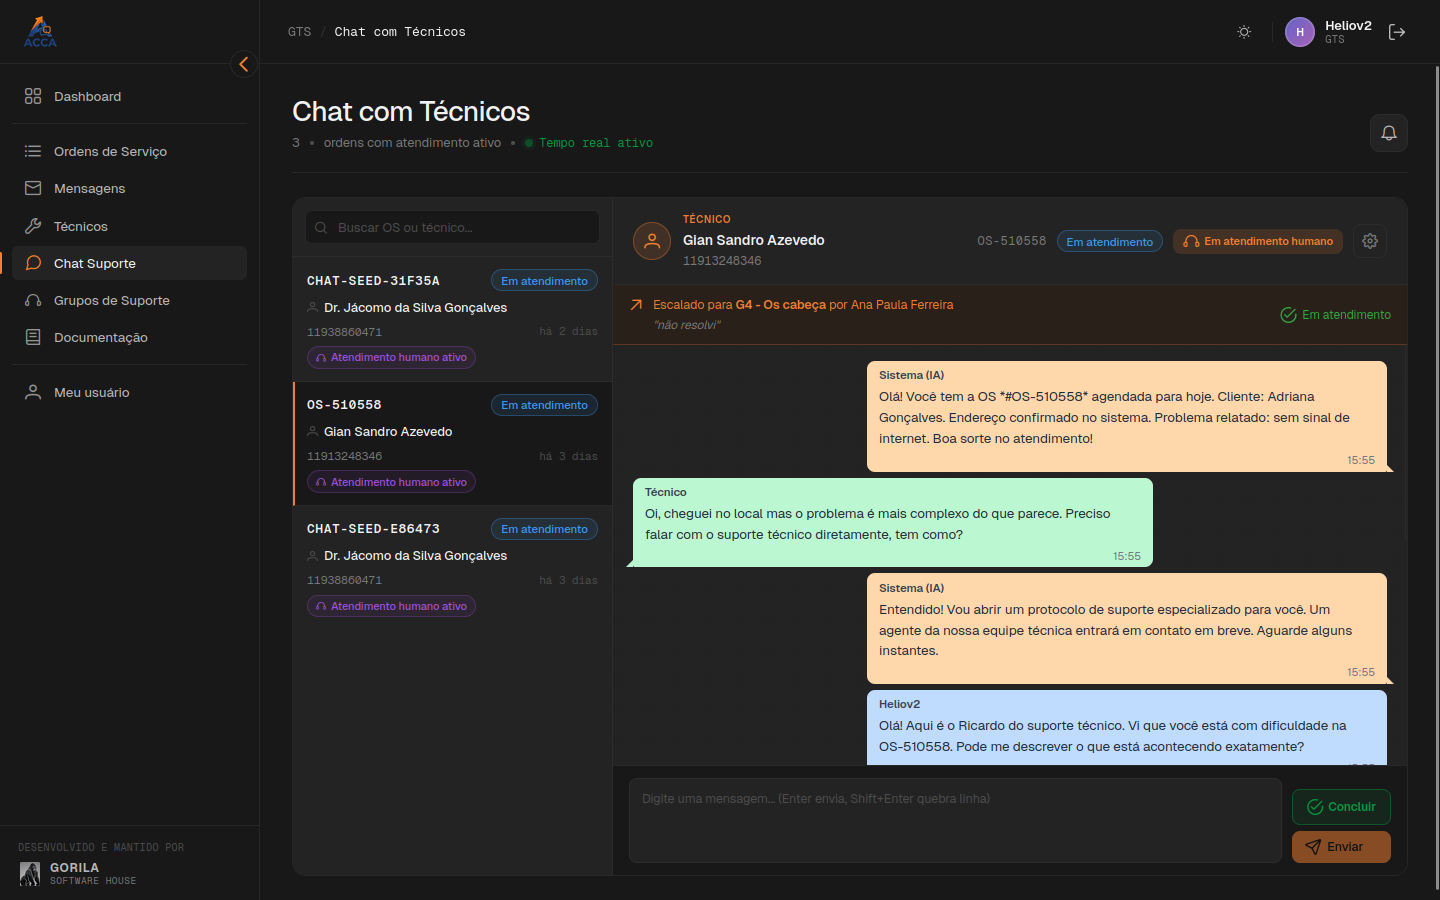
Task: Click the Heliov2 message bubble
Action: (1127, 728)
